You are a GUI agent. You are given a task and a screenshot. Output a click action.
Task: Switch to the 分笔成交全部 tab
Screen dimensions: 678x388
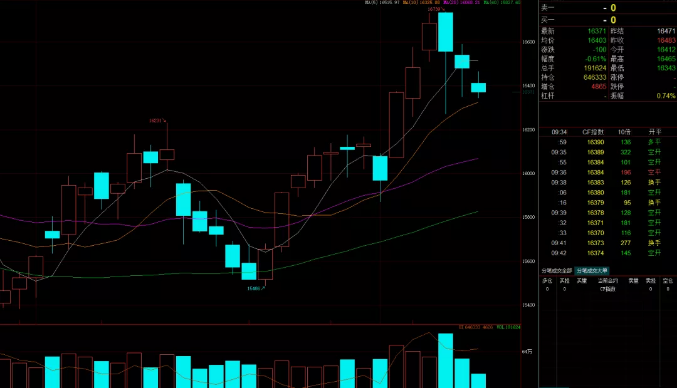(x=556, y=271)
